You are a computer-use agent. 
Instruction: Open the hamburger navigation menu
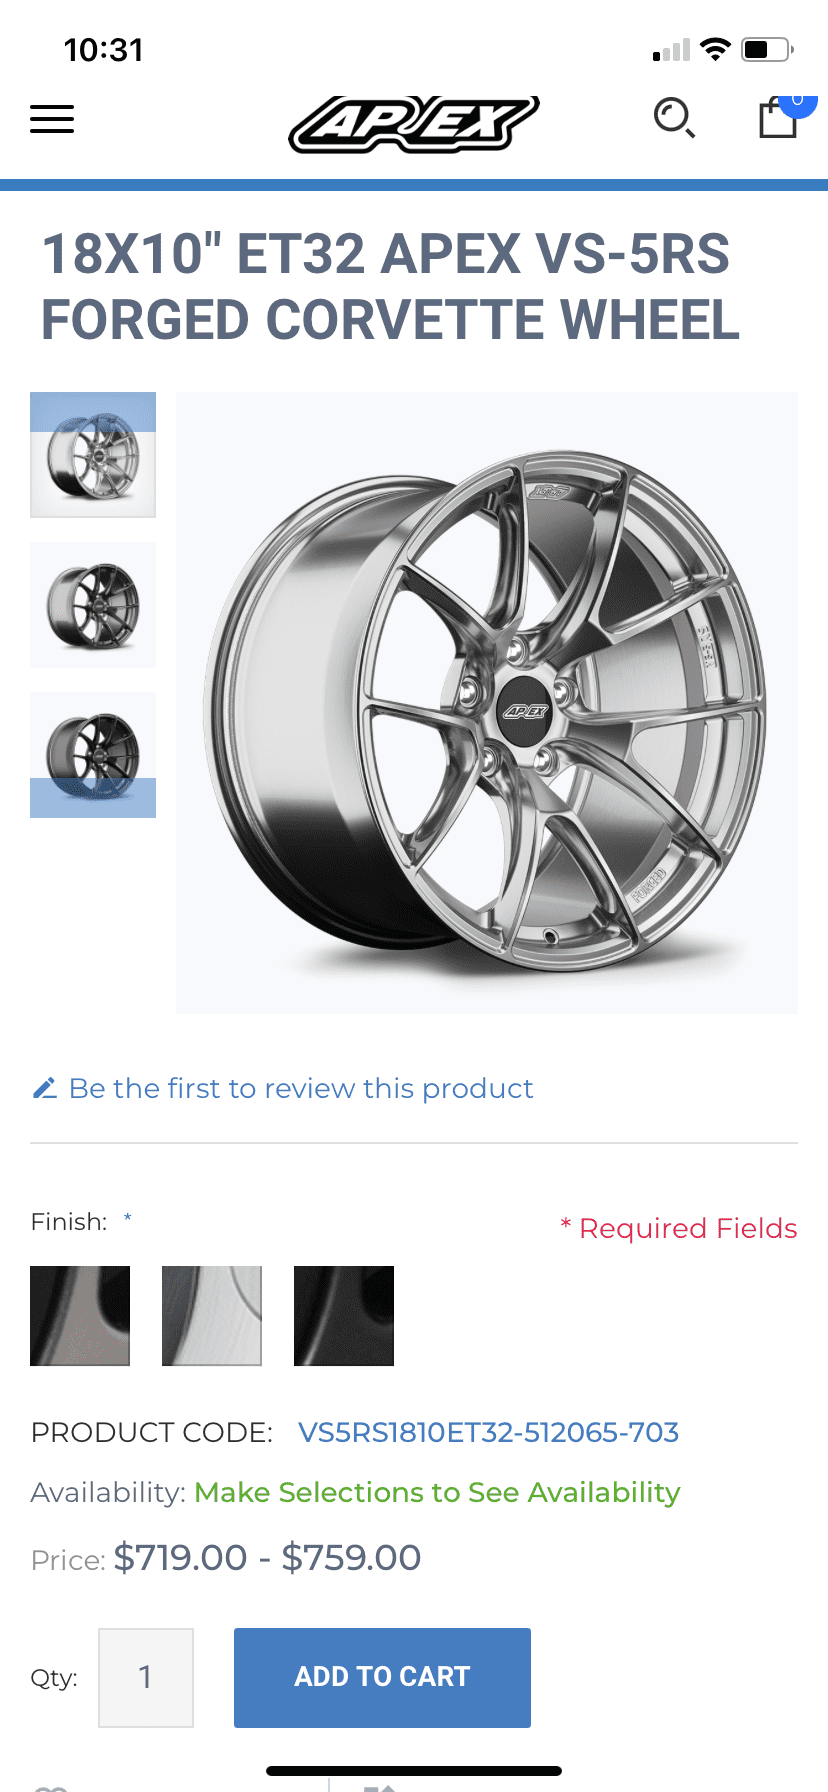point(52,119)
